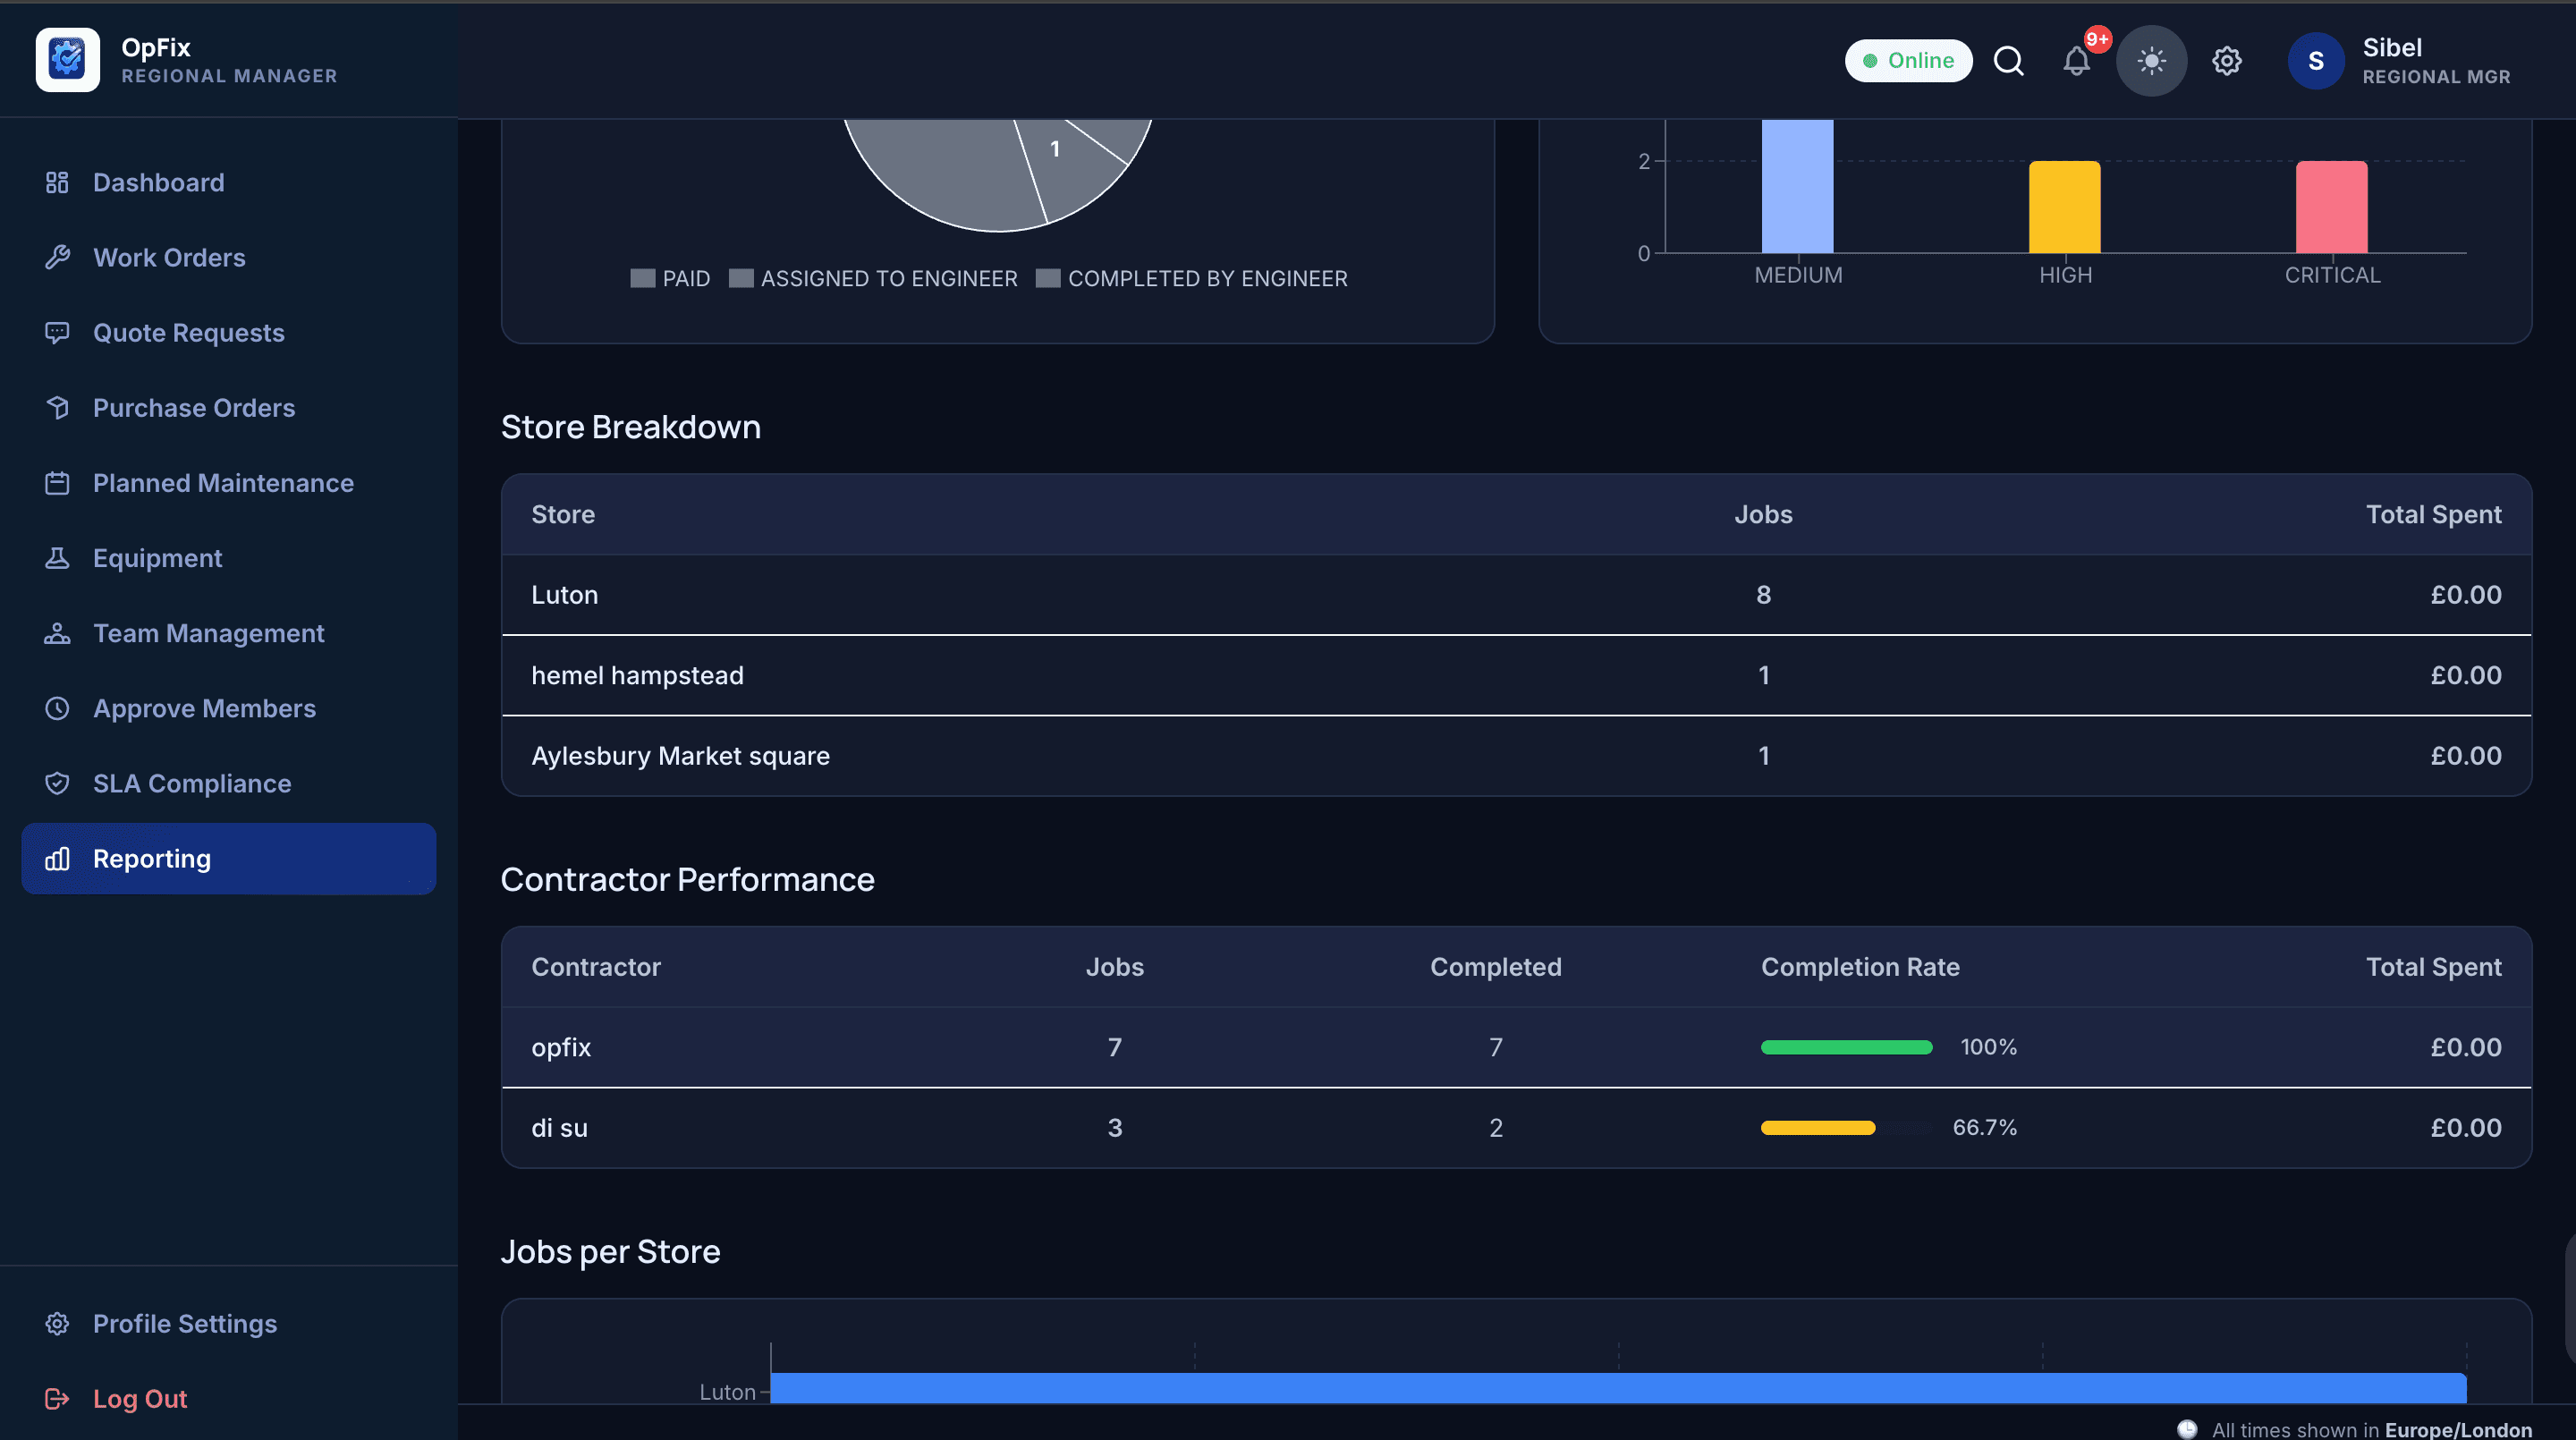Open the notifications bell icon

coord(2076,62)
